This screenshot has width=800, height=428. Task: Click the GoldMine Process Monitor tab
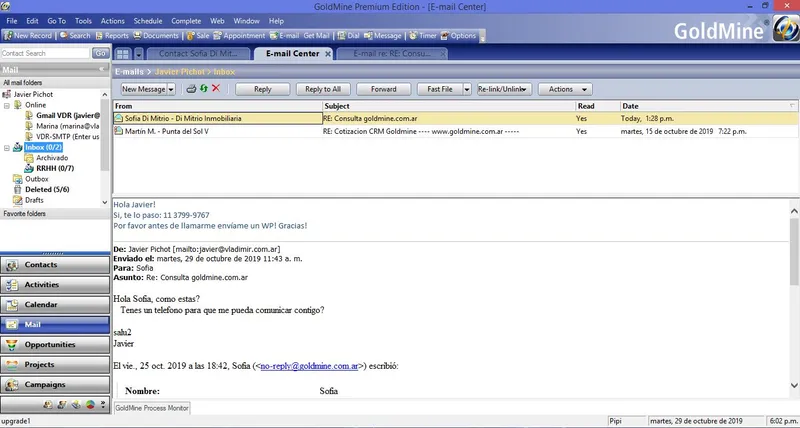152,408
